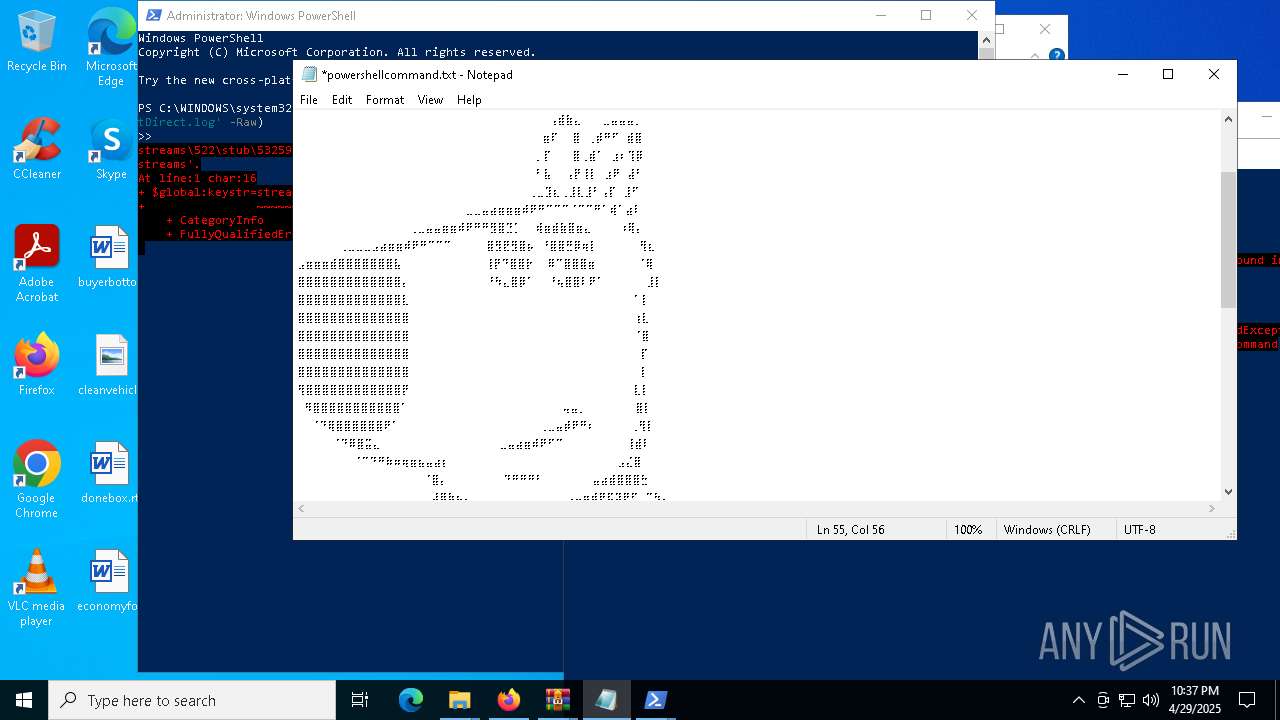Screen dimensions: 1280x720
Task: Minimize the PowerShell window
Action: pyautogui.click(x=881, y=15)
